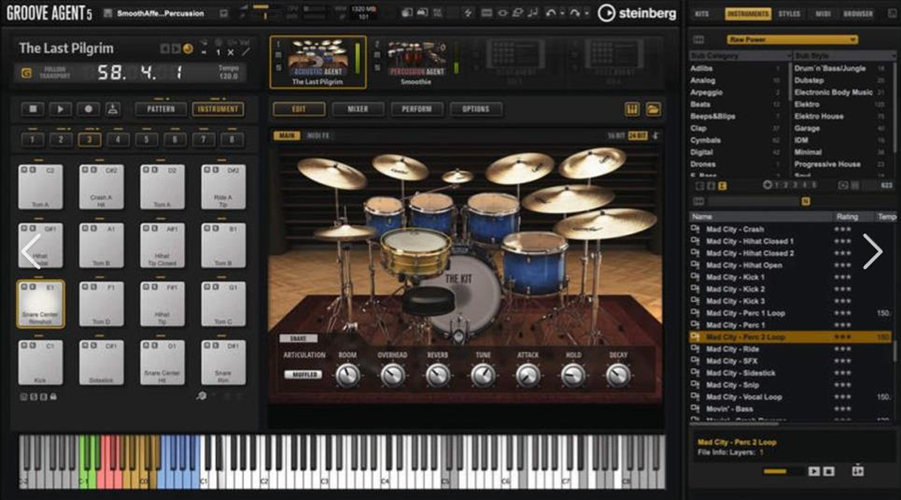Open the Raw Power preset dropdown

tap(793, 40)
